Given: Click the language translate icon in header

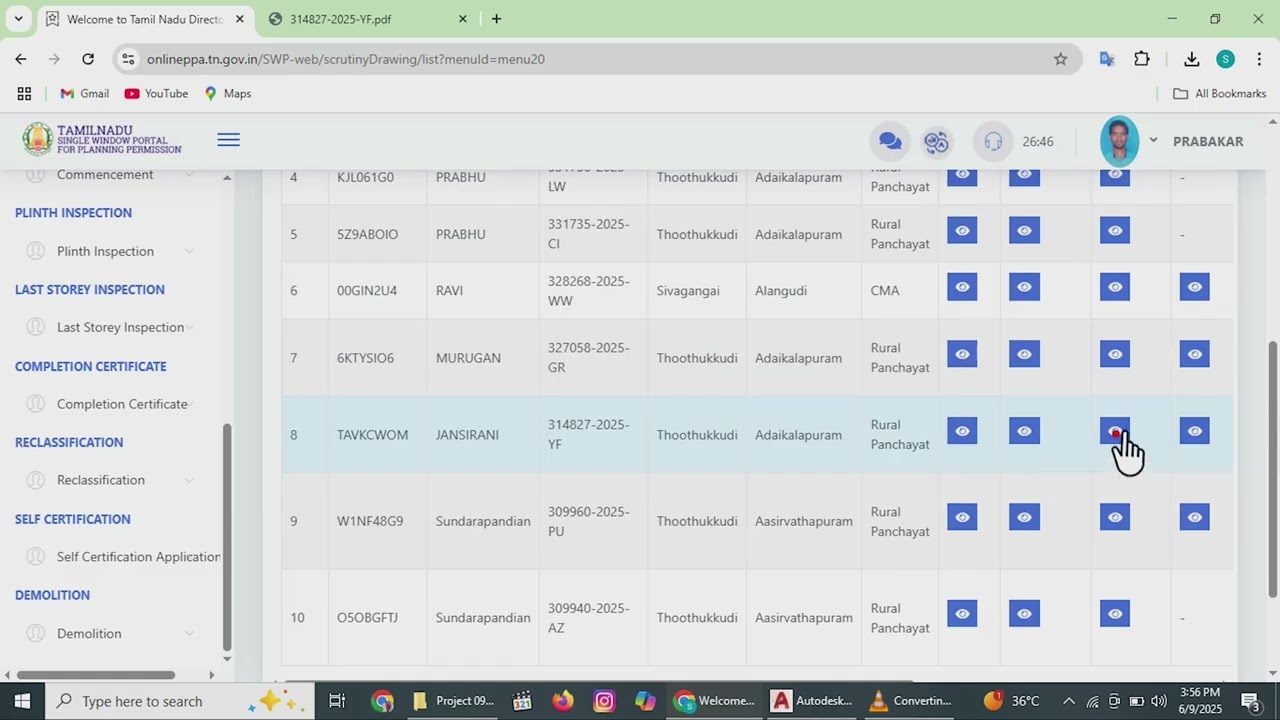Looking at the screenshot, I should [936, 142].
